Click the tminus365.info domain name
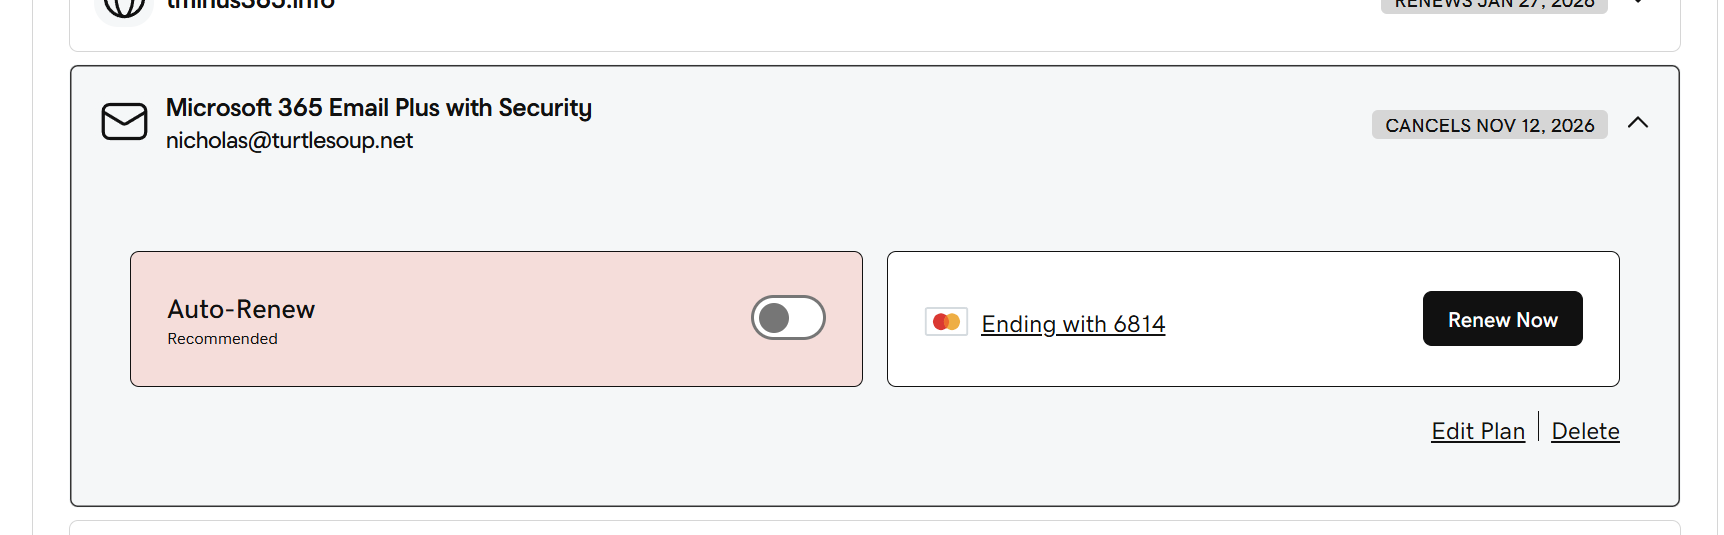Screen dimensions: 1724x535 pyautogui.click(x=250, y=5)
